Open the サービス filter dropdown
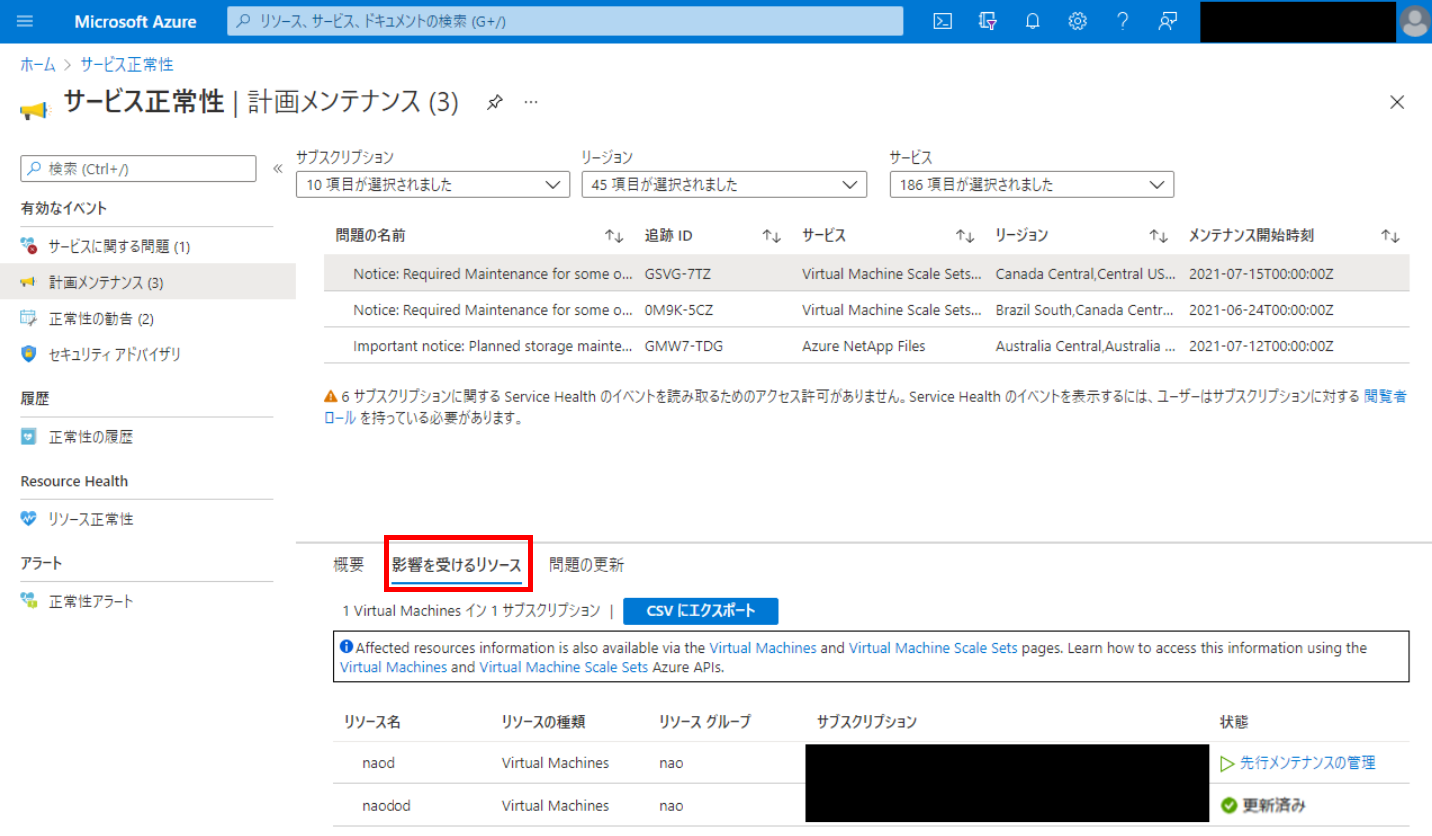The height and width of the screenshot is (836, 1432). 1032,184
